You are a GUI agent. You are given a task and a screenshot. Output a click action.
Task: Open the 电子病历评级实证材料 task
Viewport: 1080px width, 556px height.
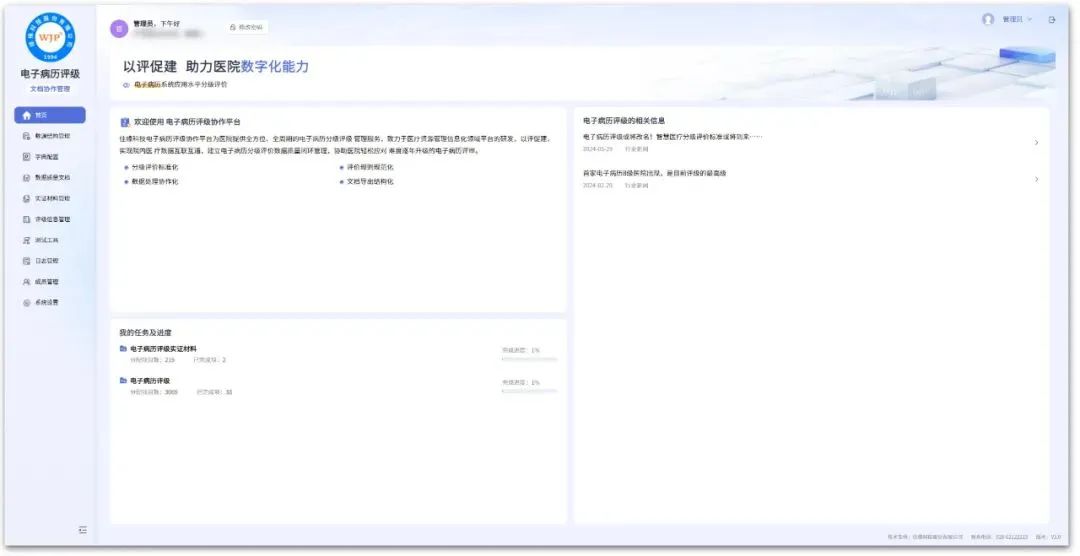click(163, 349)
